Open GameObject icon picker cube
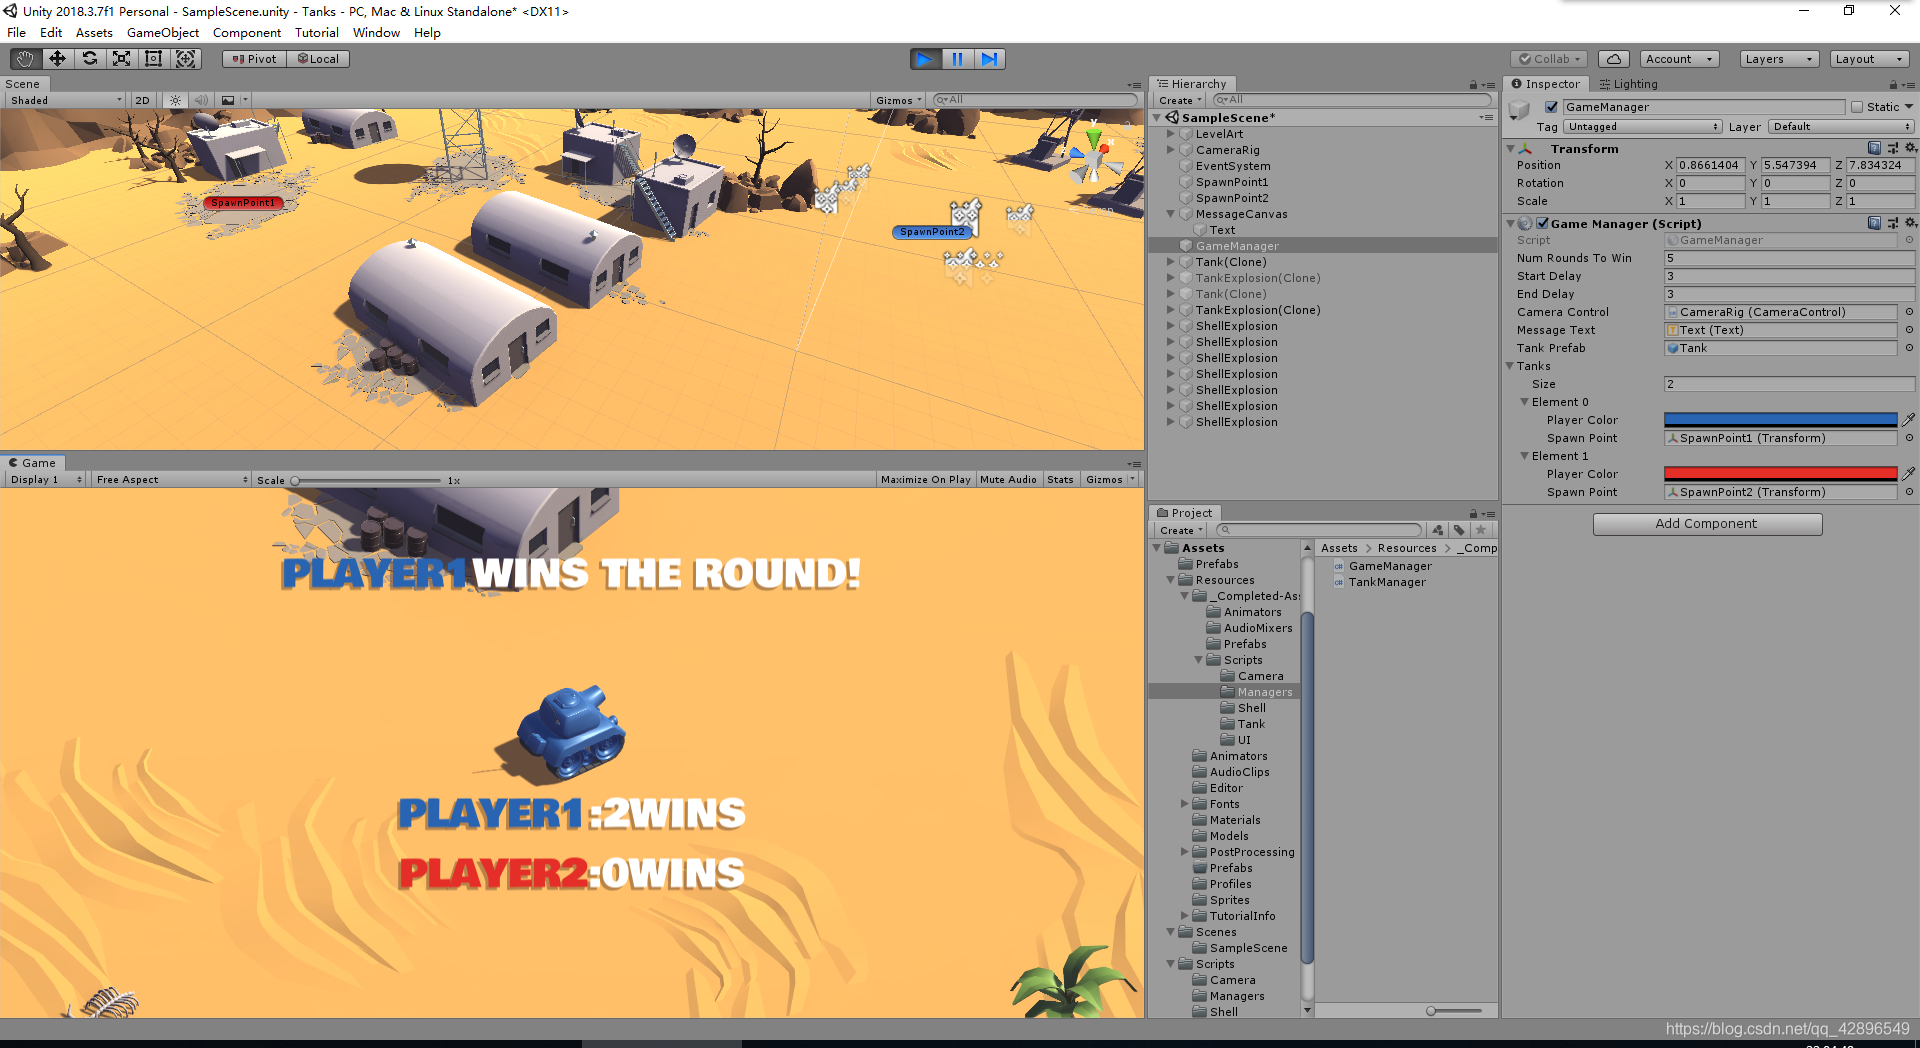The height and width of the screenshot is (1048, 1920). click(1520, 109)
